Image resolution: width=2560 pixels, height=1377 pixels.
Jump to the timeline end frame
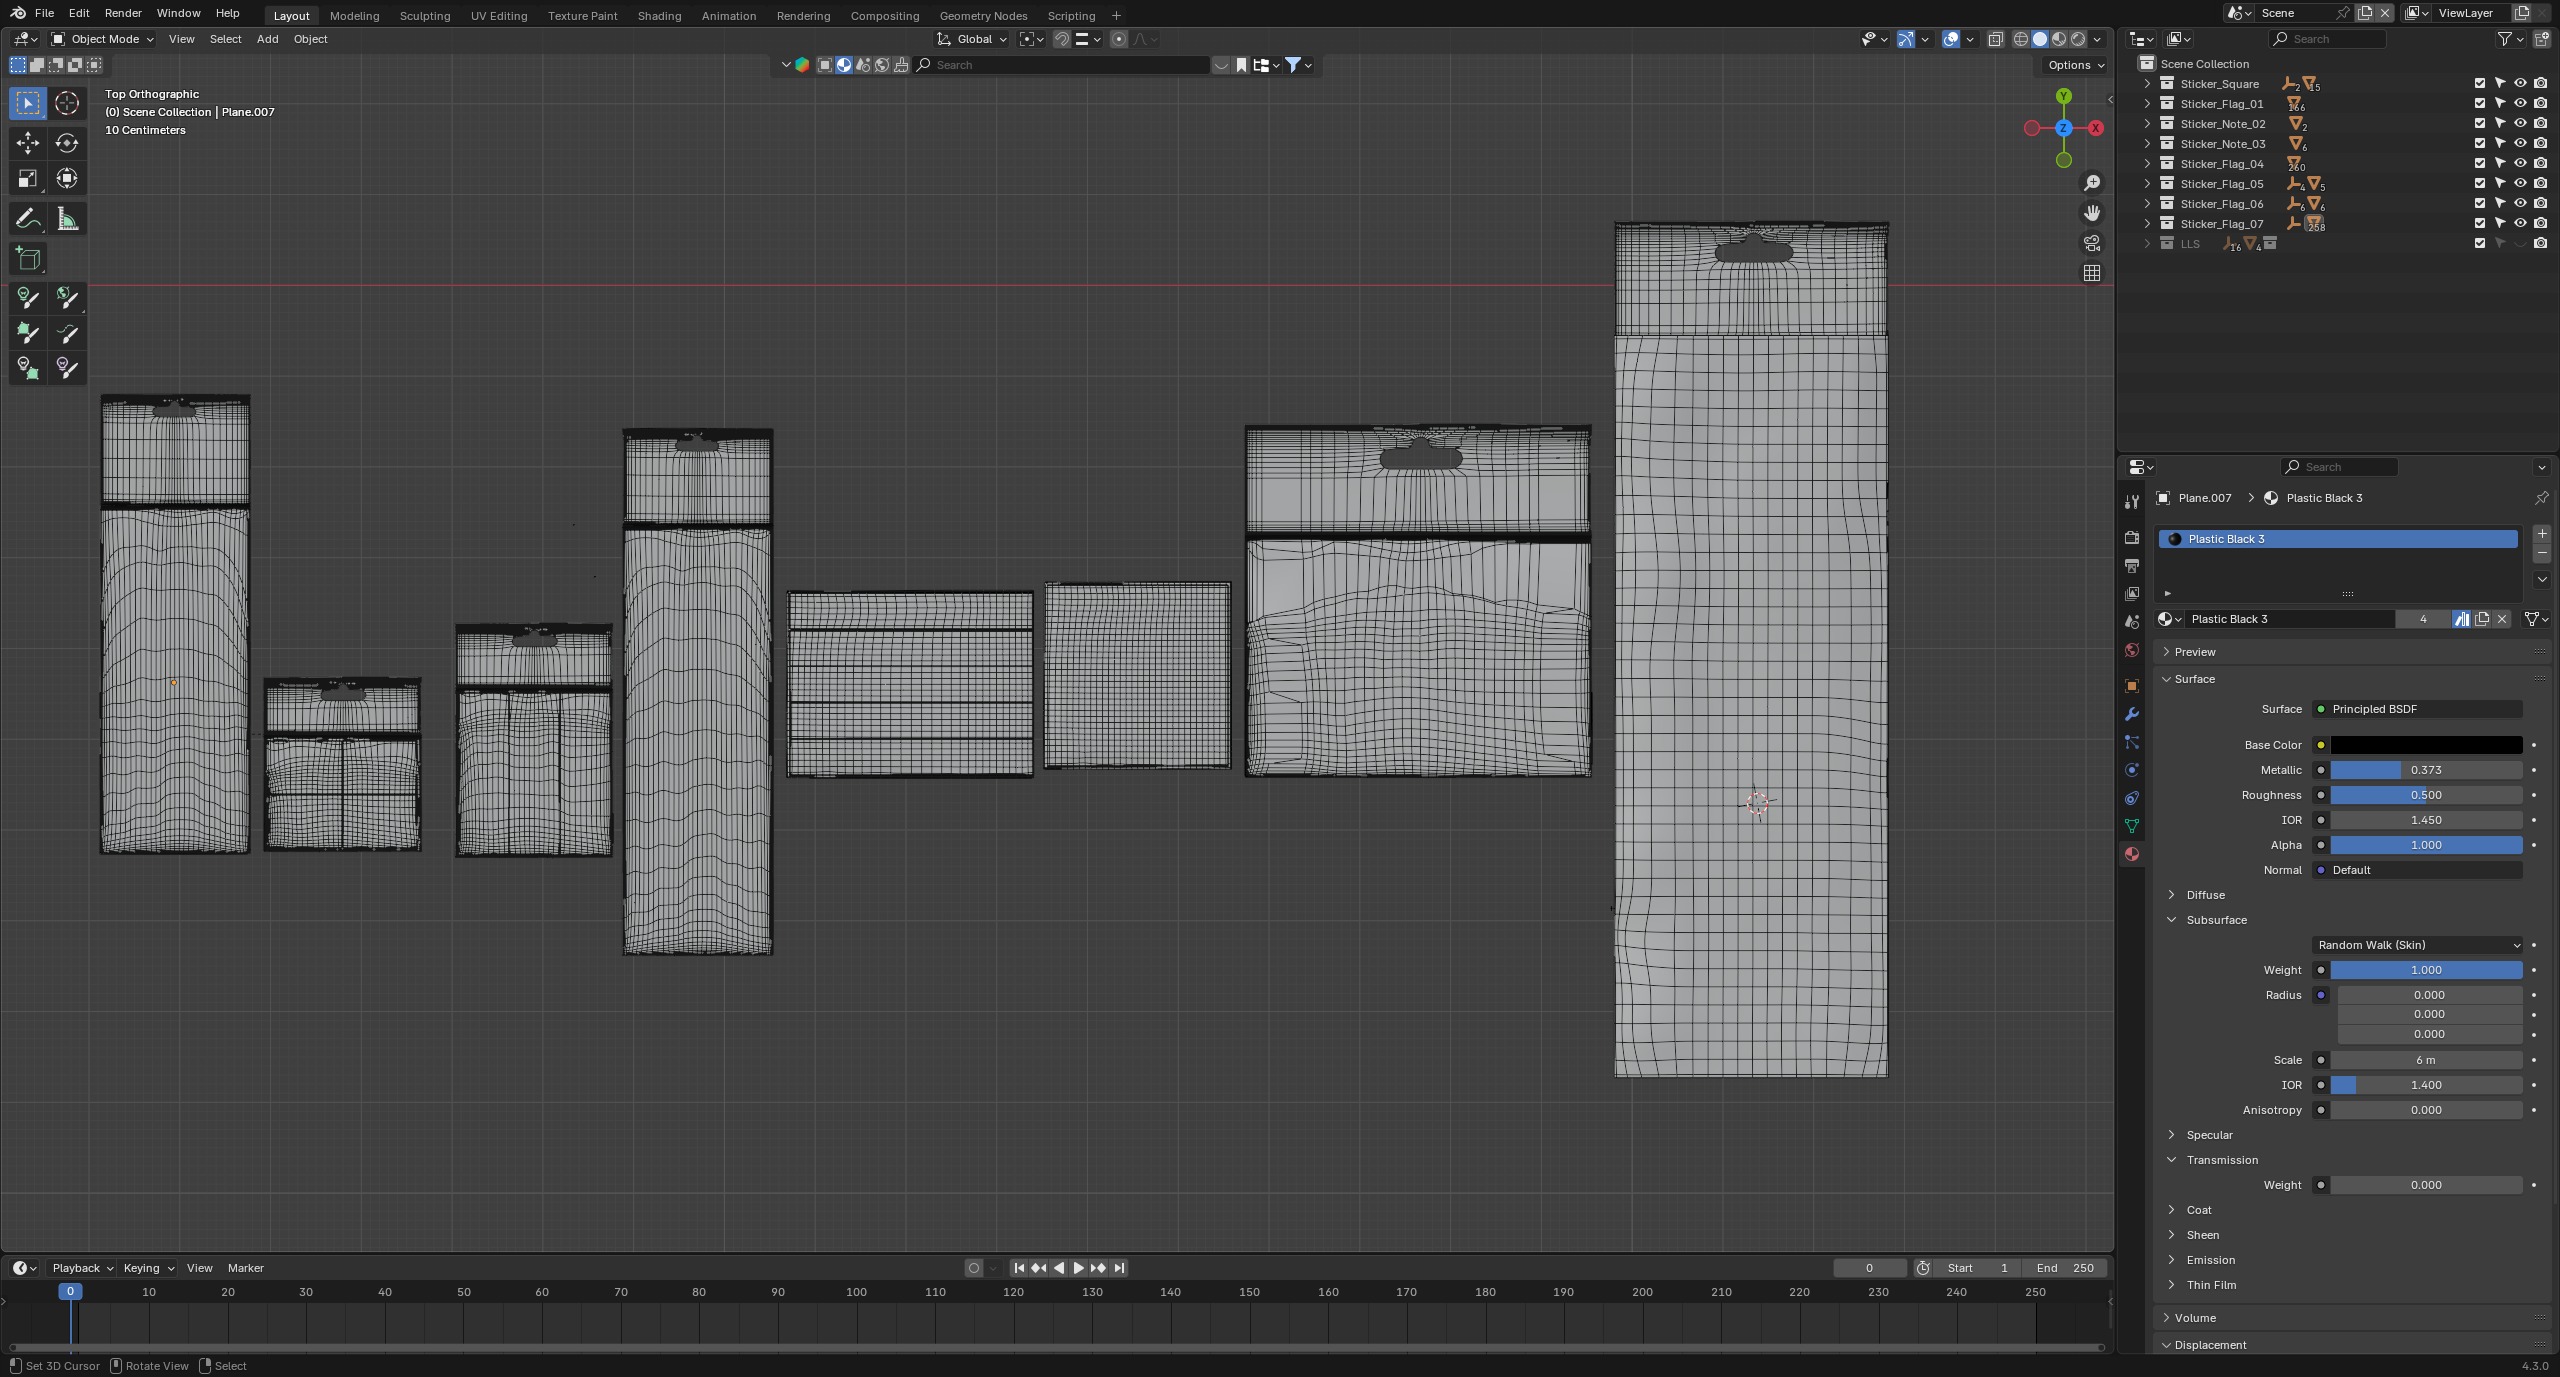pos(1119,1268)
